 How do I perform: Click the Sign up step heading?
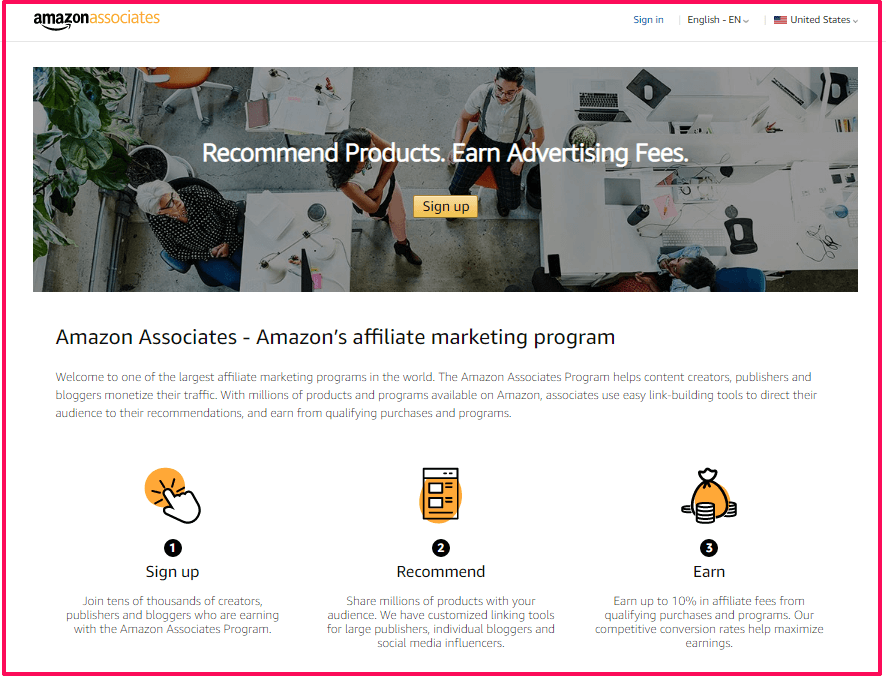172,572
